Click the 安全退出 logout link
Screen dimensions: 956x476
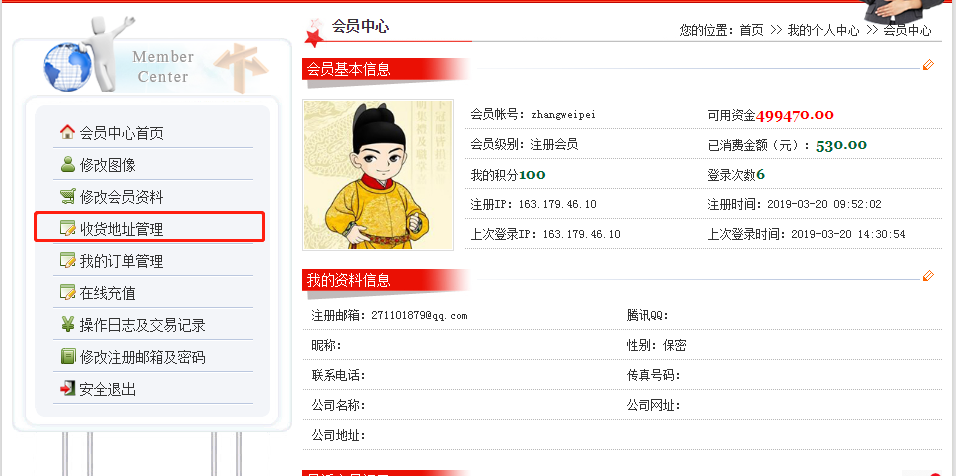[x=107, y=389]
